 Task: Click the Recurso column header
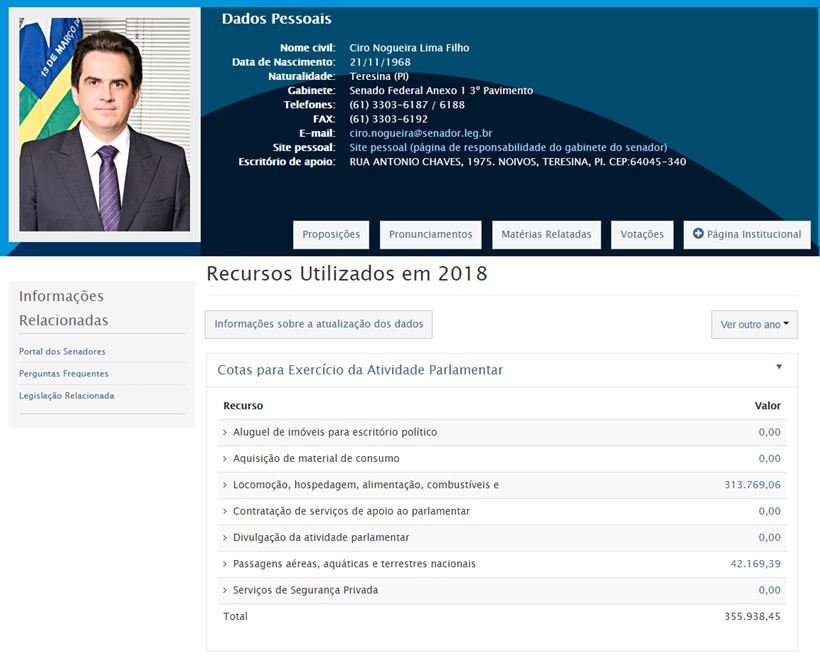coord(243,406)
